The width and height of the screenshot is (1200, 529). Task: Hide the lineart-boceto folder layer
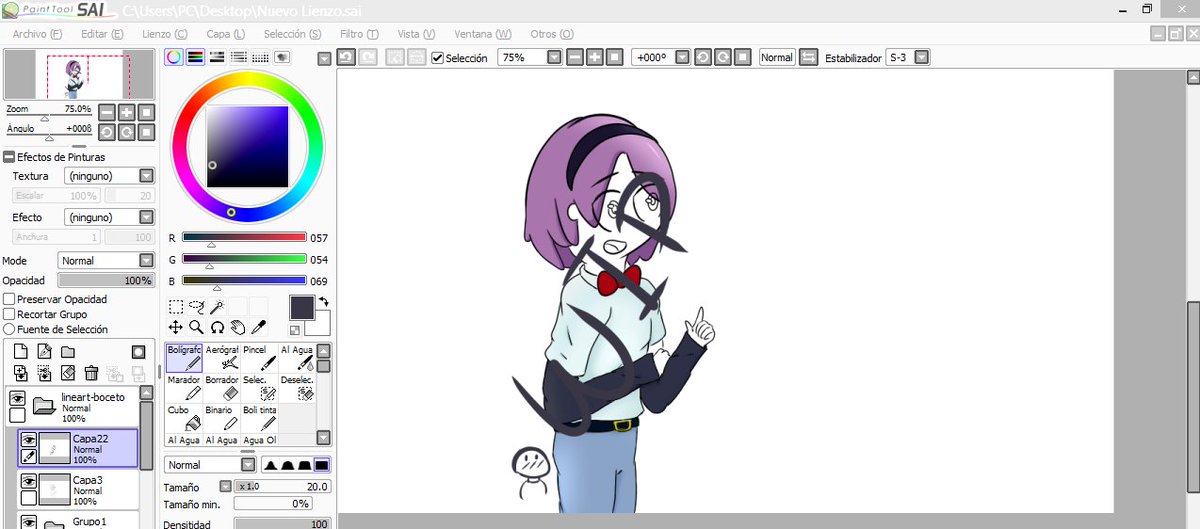coord(17,398)
